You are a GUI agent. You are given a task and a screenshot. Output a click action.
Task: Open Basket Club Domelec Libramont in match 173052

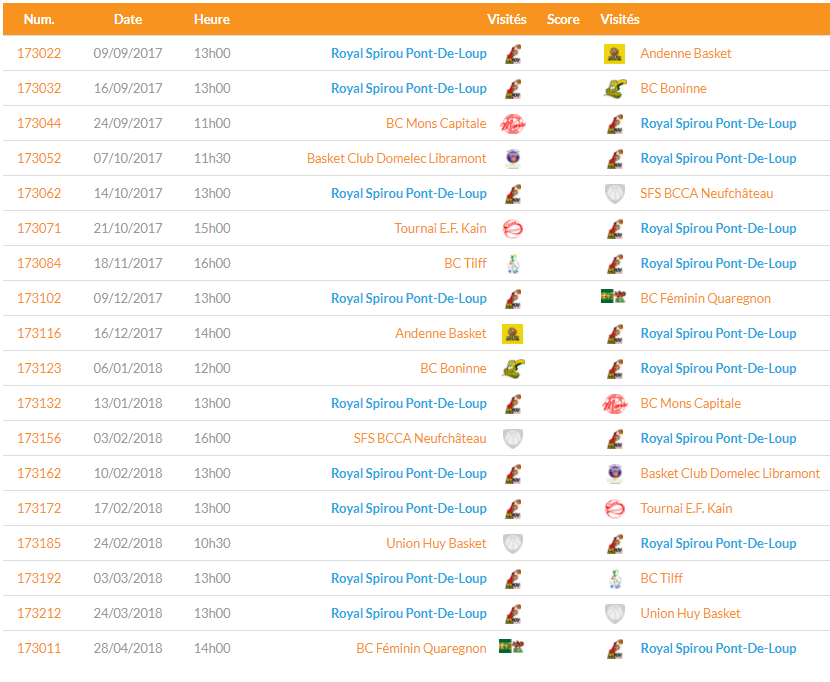(x=396, y=158)
